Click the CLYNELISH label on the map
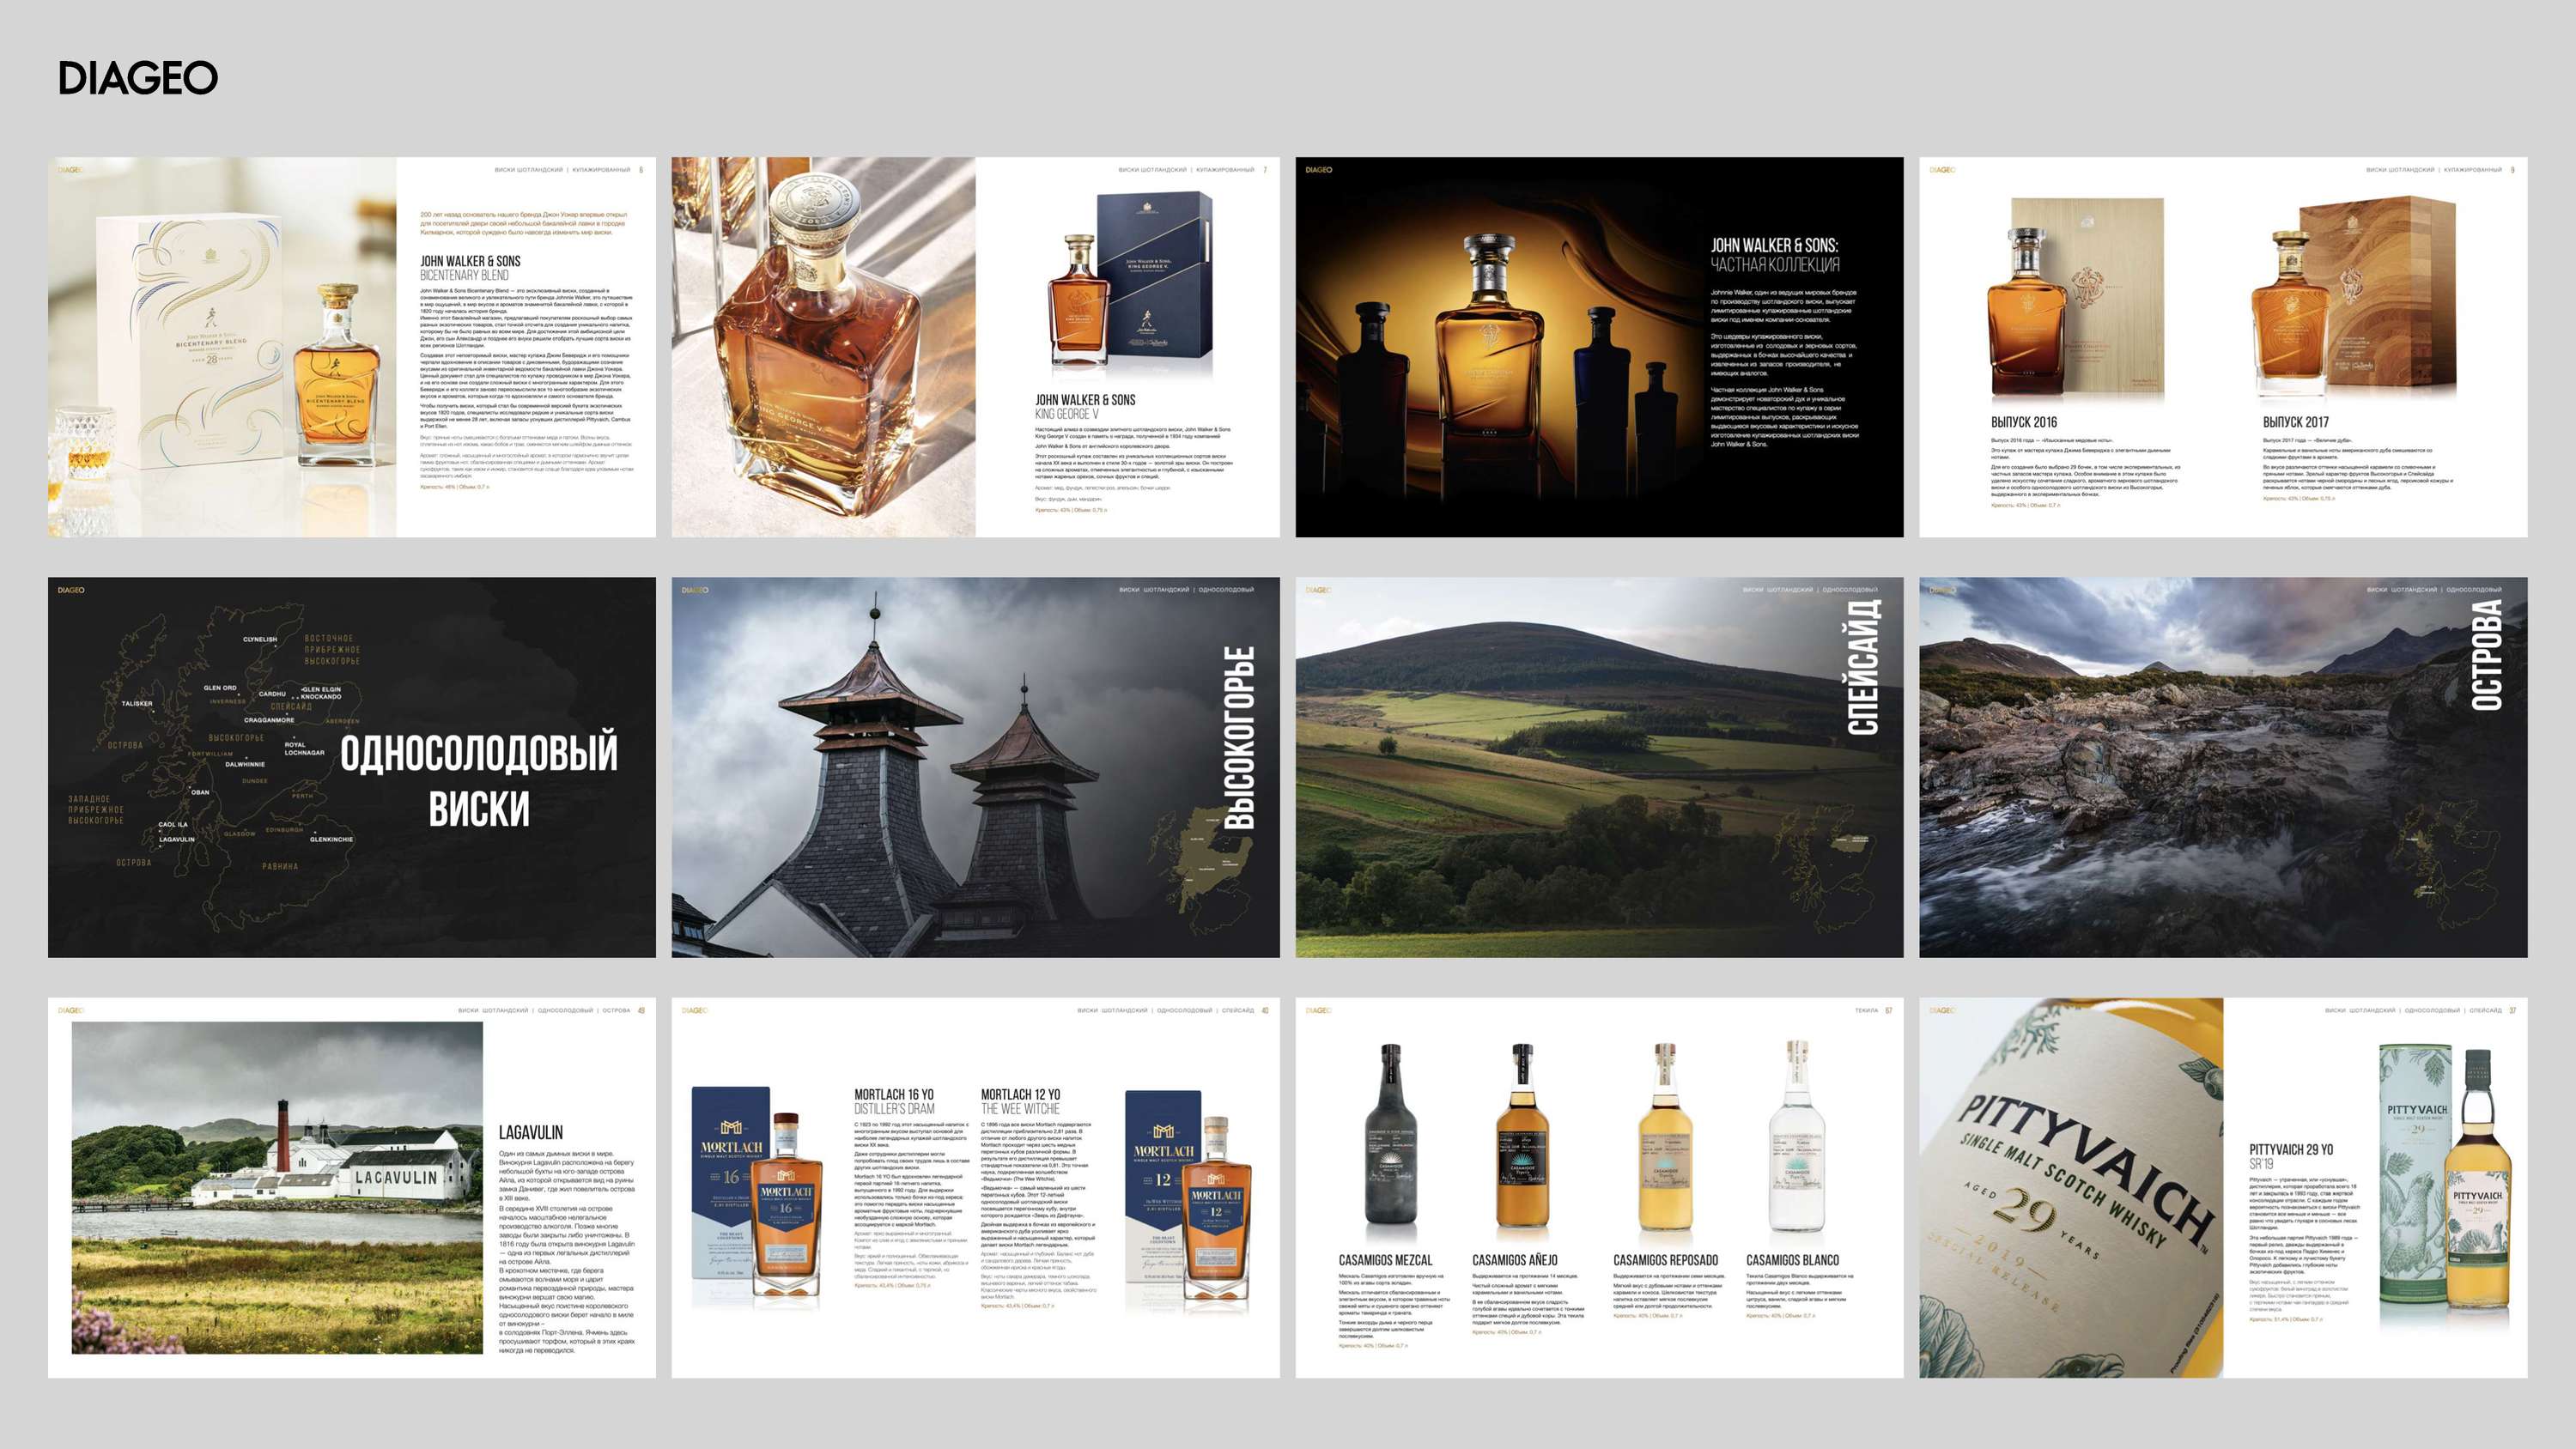The image size is (2576, 1449). [260, 639]
